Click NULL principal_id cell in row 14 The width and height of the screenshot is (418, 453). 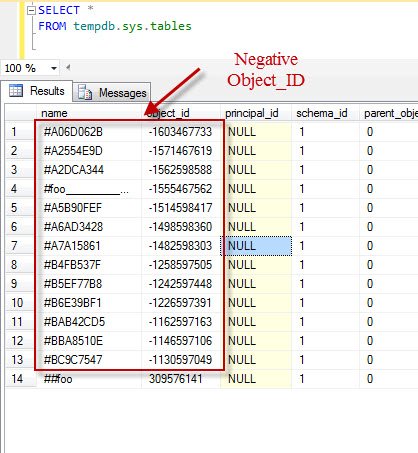(256, 379)
